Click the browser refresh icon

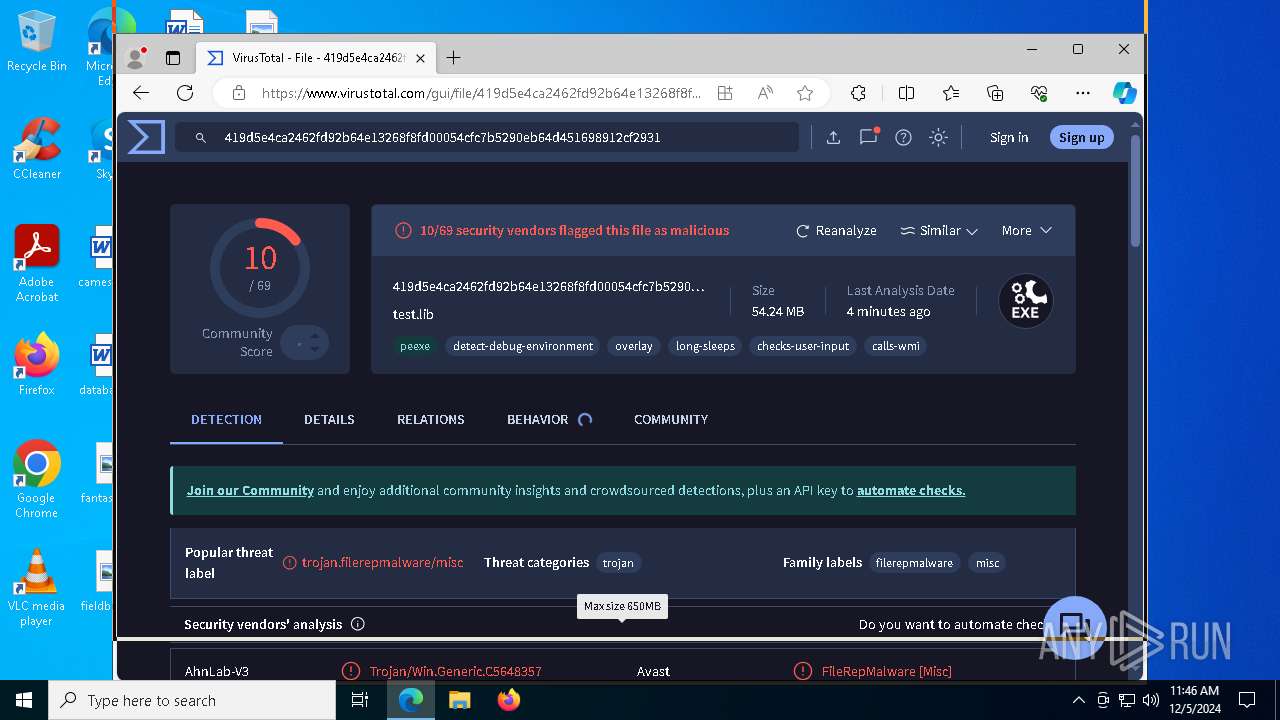click(185, 93)
